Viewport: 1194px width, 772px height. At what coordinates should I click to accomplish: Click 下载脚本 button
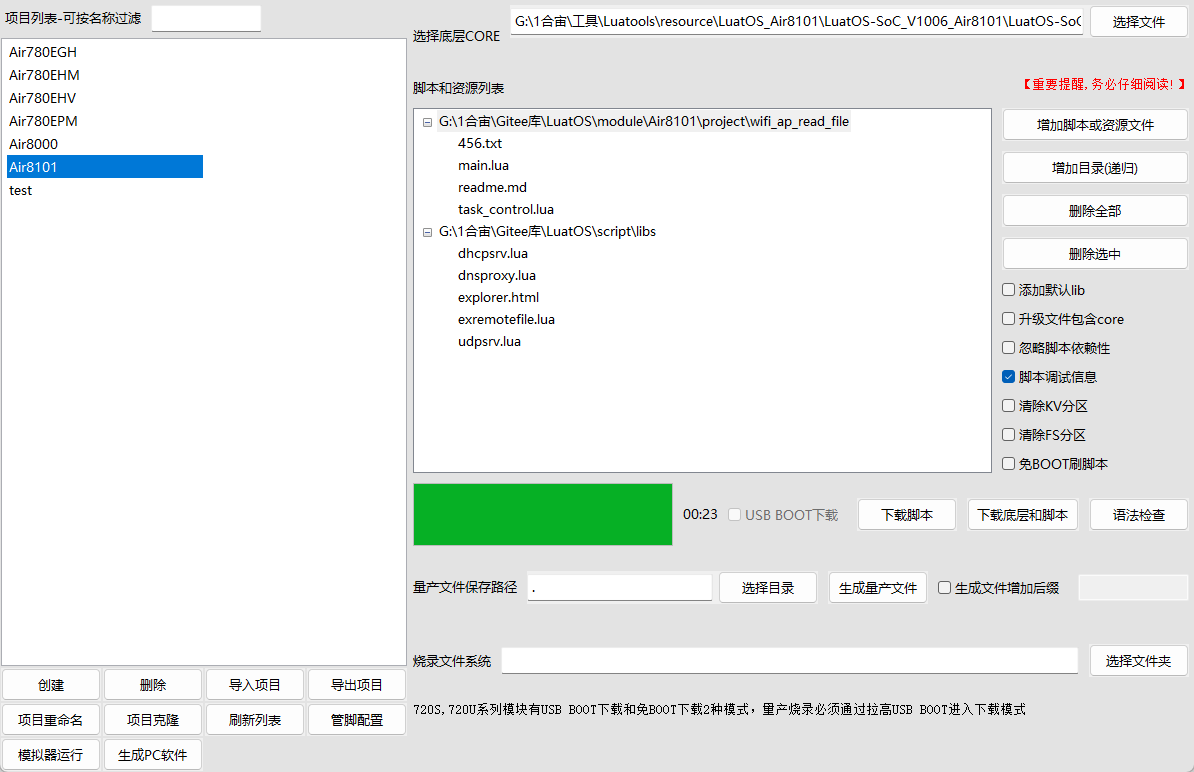pos(907,515)
